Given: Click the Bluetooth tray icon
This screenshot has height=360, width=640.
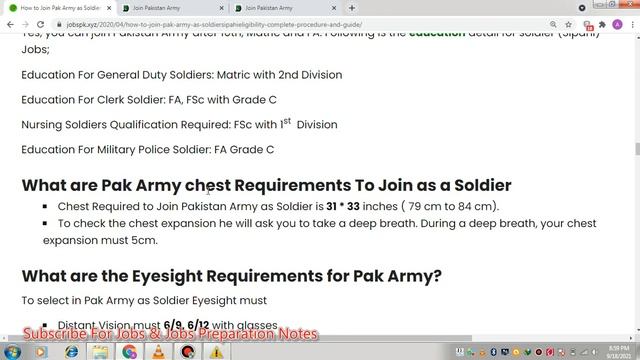Looking at the screenshot, I should click(x=493, y=352).
